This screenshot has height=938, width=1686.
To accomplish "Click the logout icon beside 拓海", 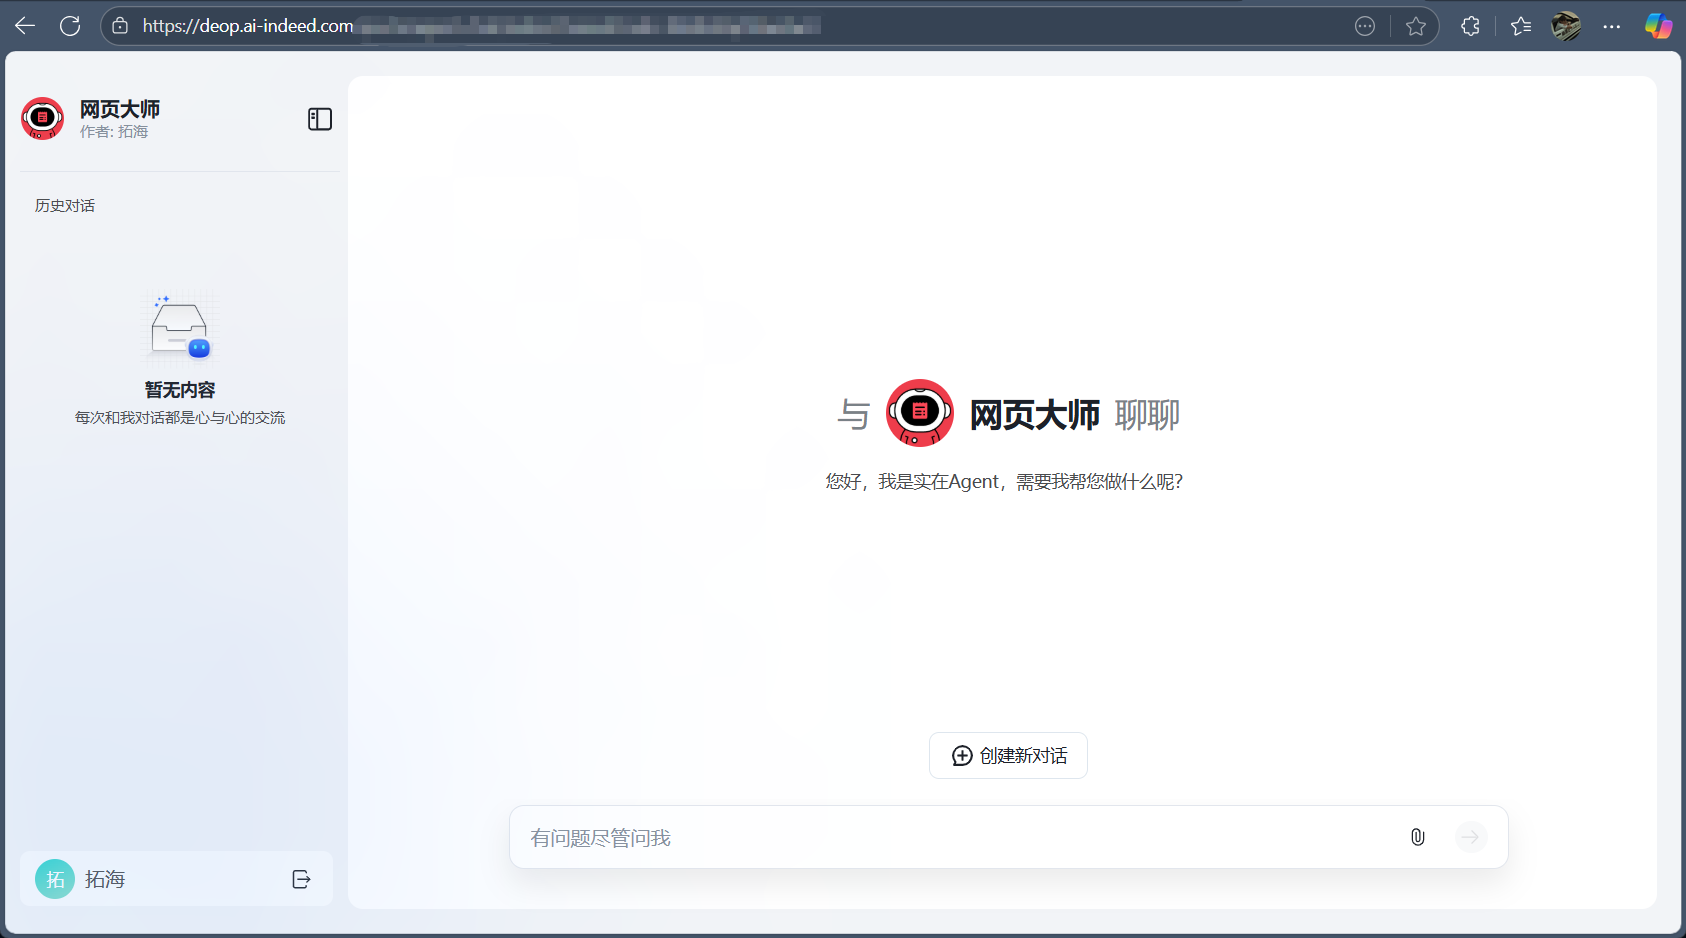I will [301, 879].
